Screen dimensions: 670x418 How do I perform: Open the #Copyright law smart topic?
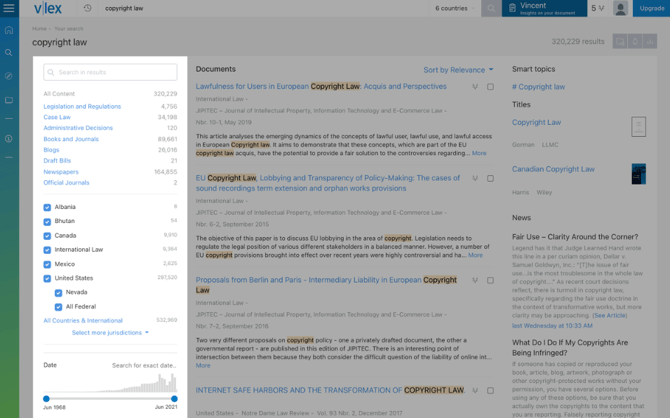click(538, 87)
